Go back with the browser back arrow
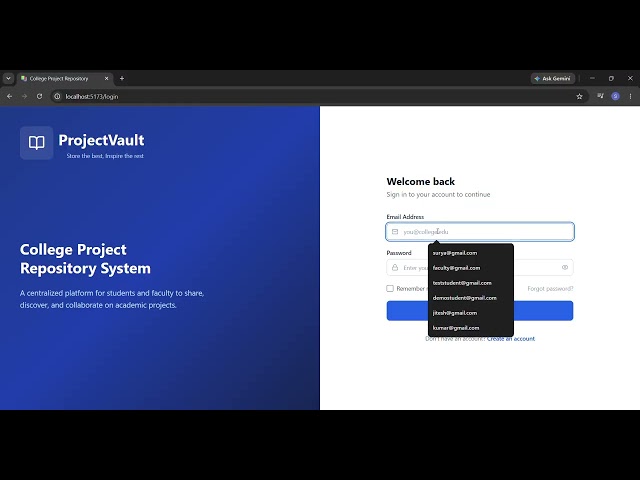The height and width of the screenshot is (480, 640). [x=9, y=96]
